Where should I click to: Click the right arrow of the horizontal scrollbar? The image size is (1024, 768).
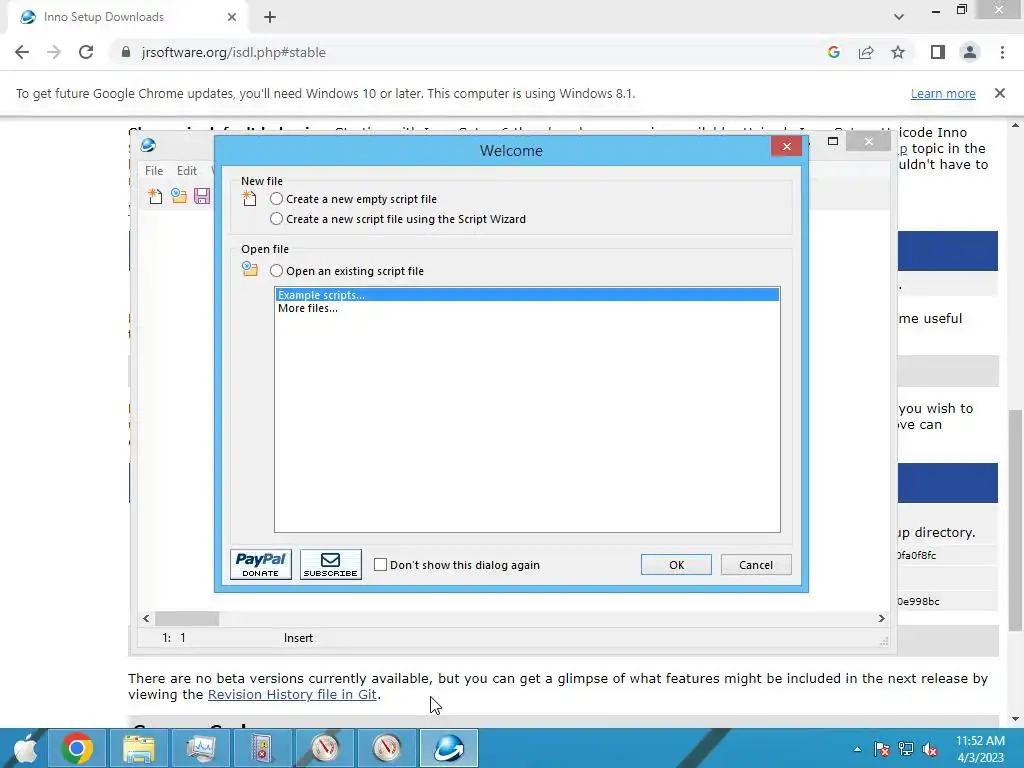coord(882,618)
